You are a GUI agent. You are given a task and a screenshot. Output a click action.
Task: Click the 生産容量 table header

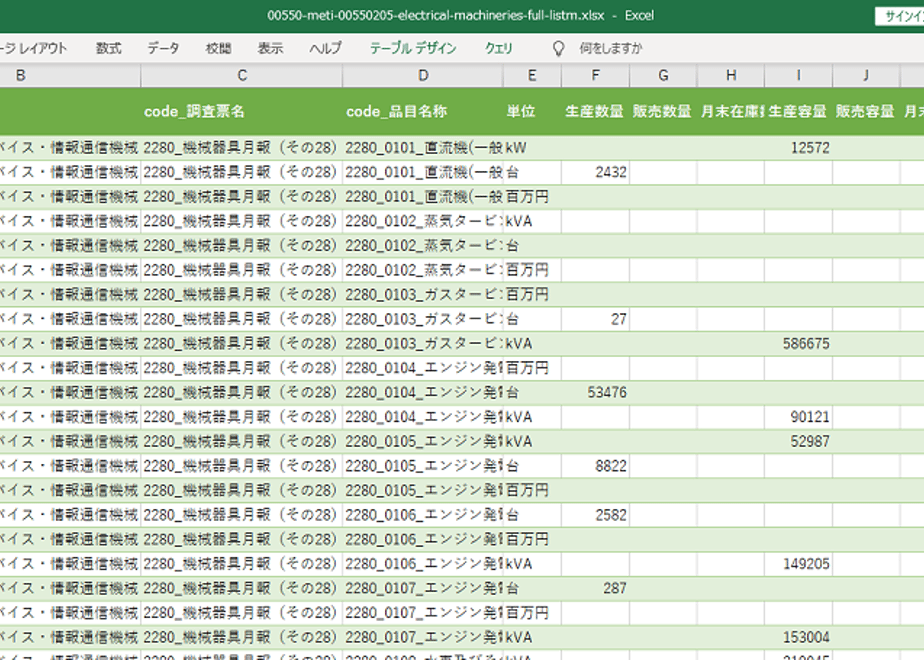click(798, 111)
